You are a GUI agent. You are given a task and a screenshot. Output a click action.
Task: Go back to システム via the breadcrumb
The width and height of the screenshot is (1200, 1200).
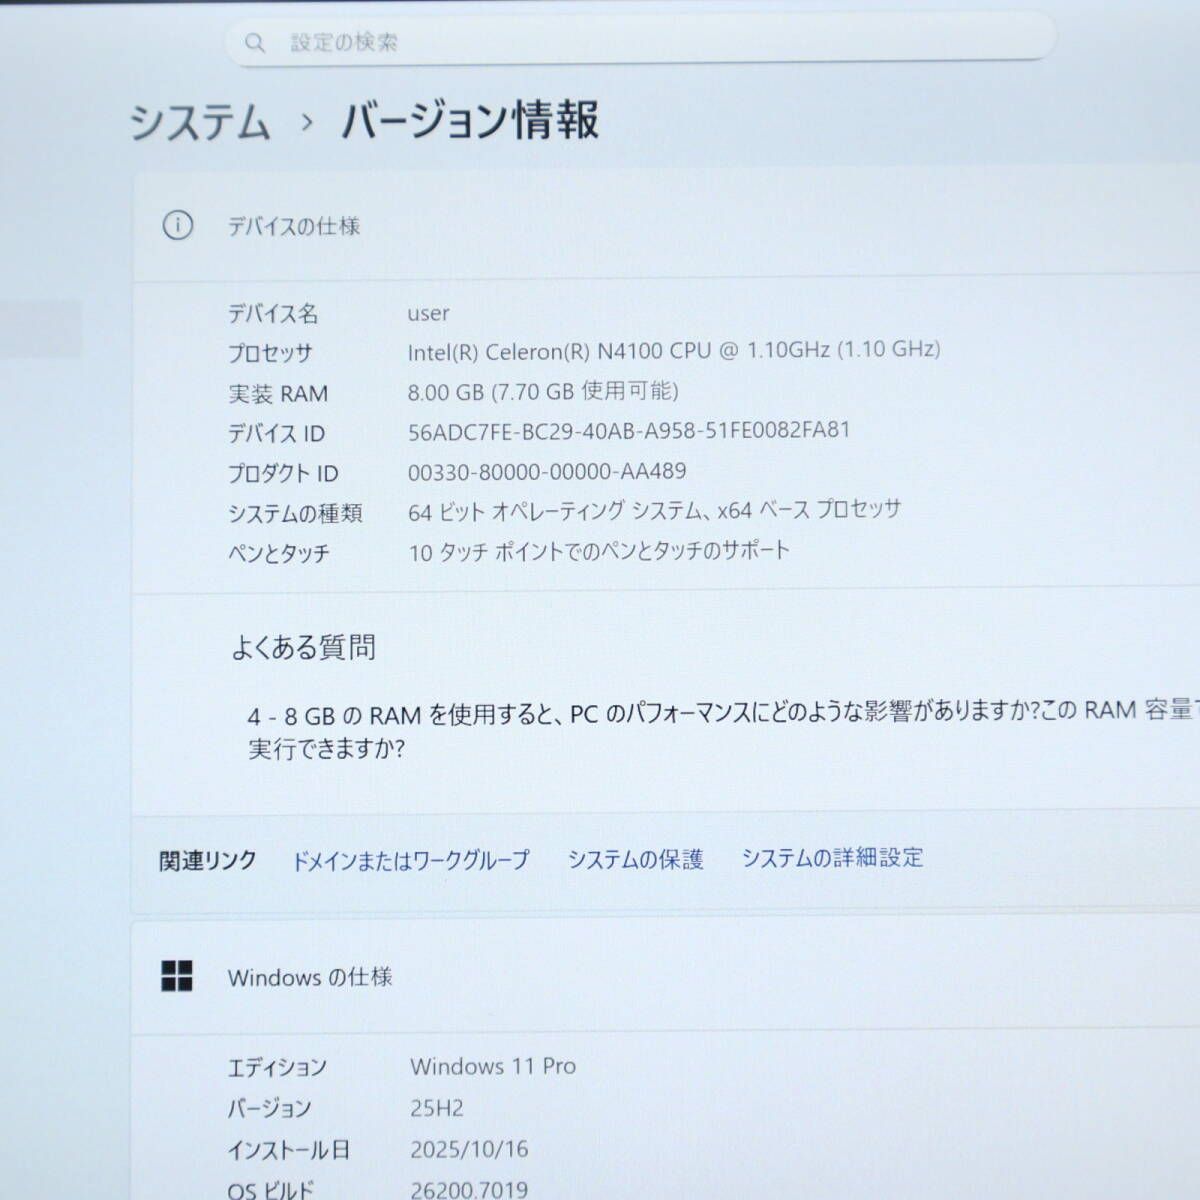click(200, 123)
